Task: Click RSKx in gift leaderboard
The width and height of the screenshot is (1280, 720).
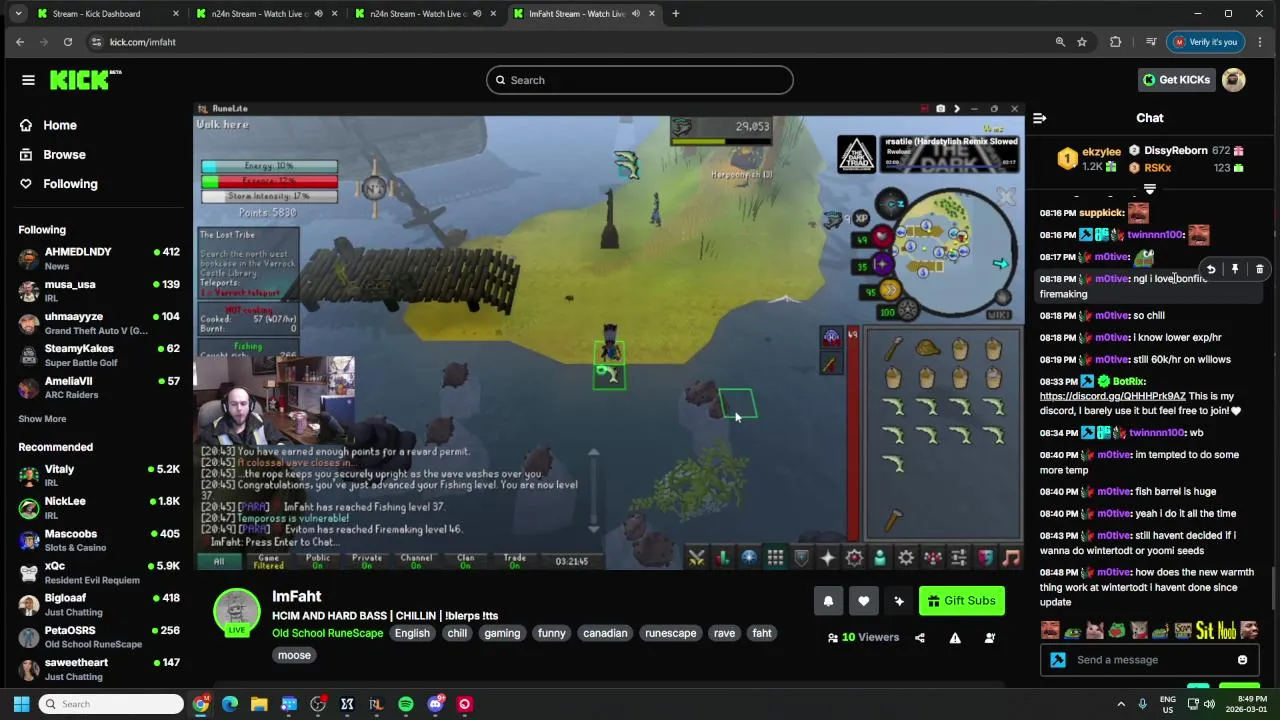Action: [x=1157, y=168]
